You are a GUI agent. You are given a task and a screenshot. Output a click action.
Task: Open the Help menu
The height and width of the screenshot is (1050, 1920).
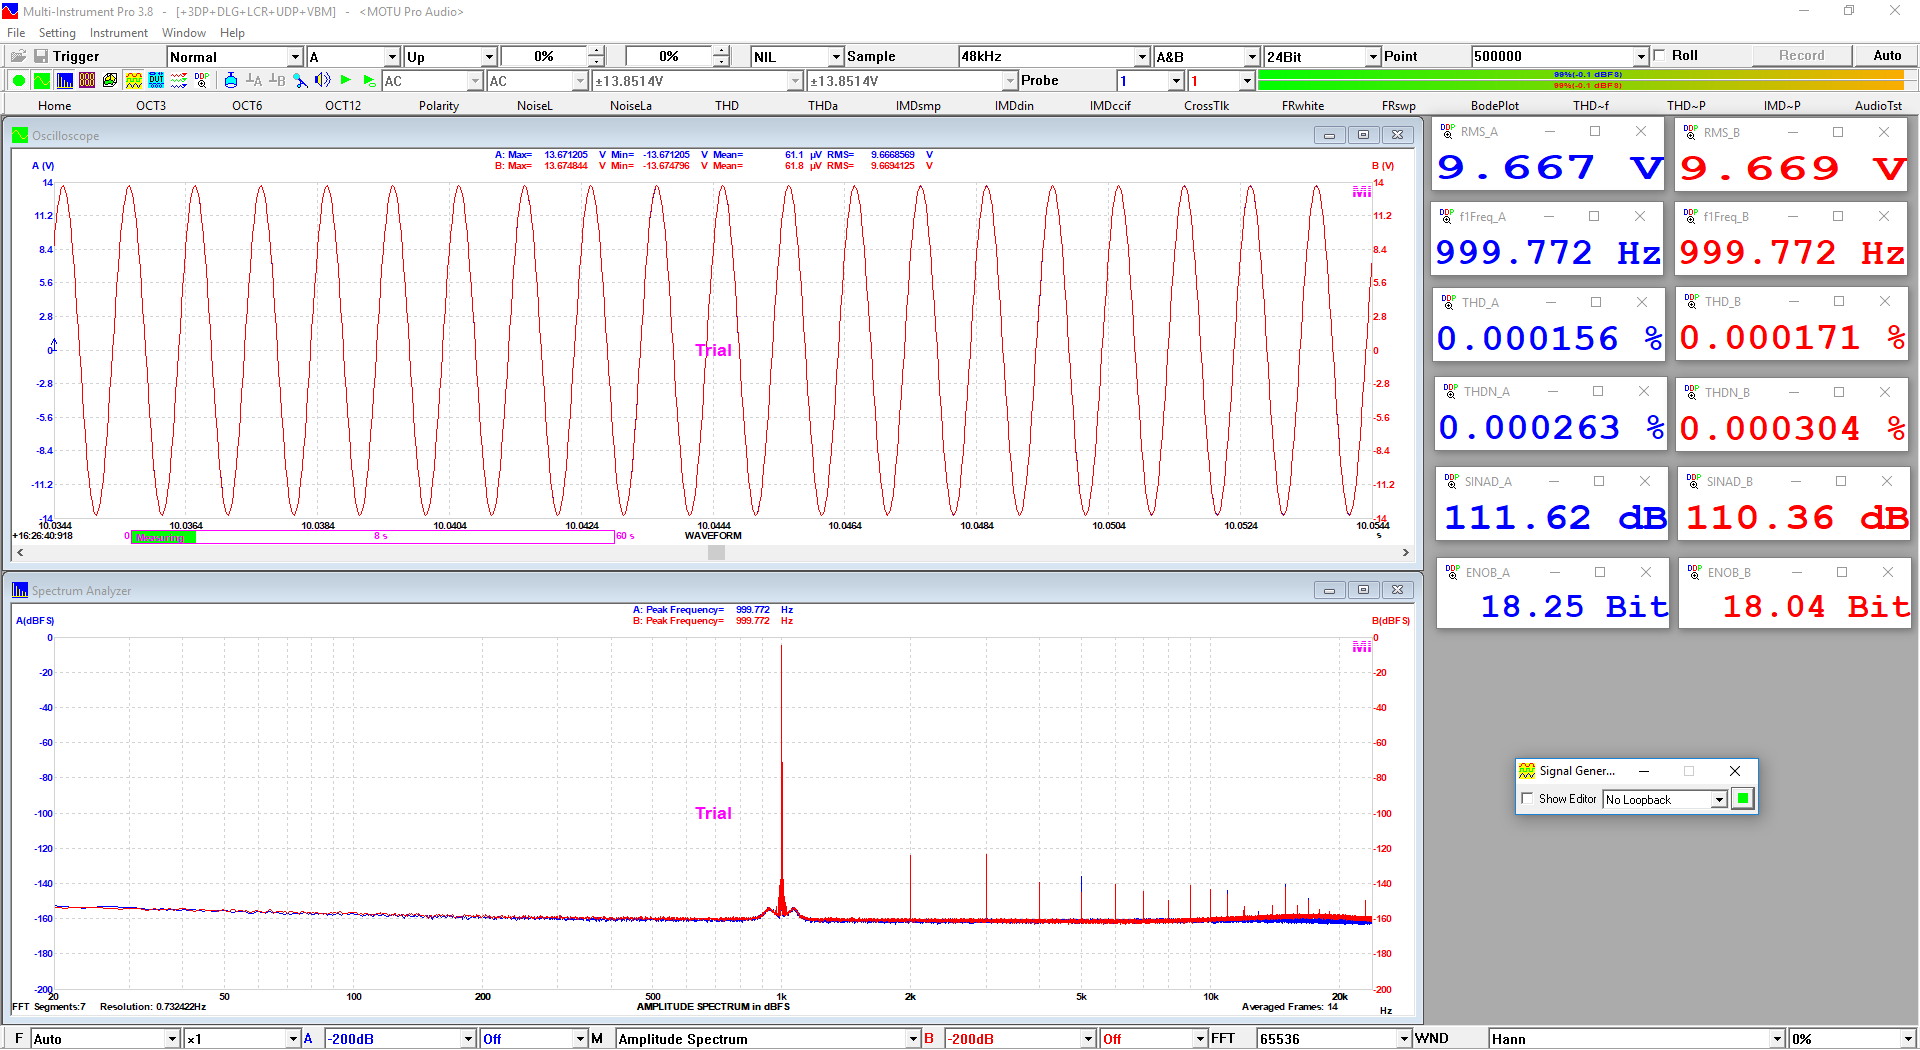pyautogui.click(x=232, y=33)
